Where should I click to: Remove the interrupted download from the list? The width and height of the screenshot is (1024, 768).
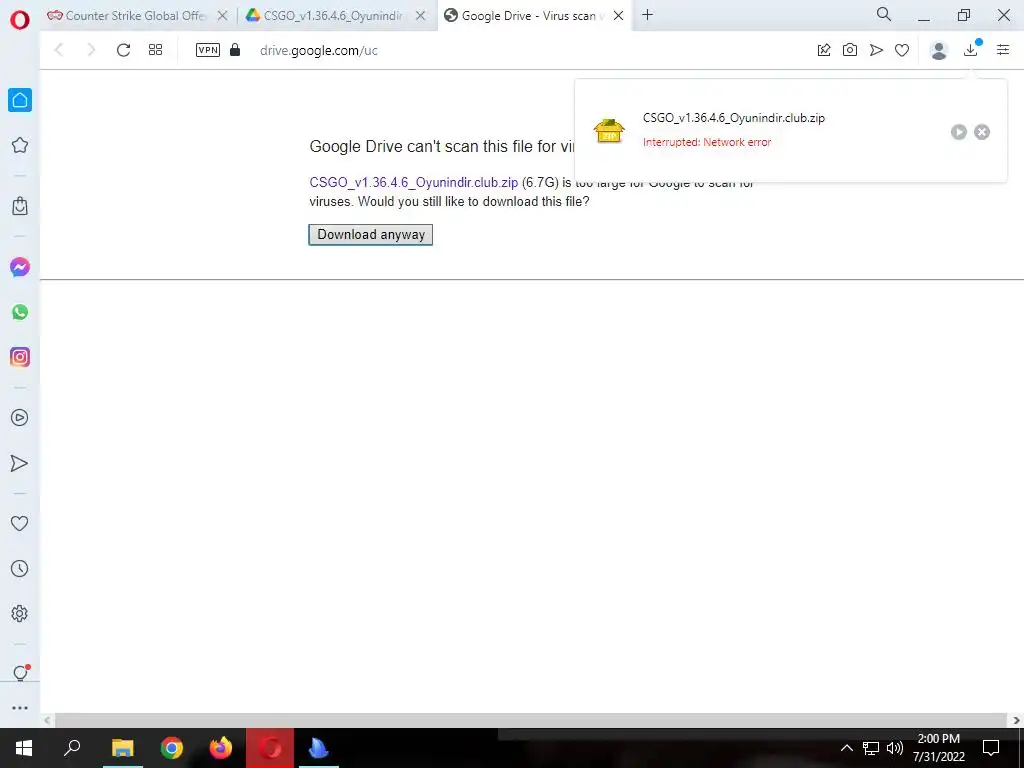tap(982, 132)
